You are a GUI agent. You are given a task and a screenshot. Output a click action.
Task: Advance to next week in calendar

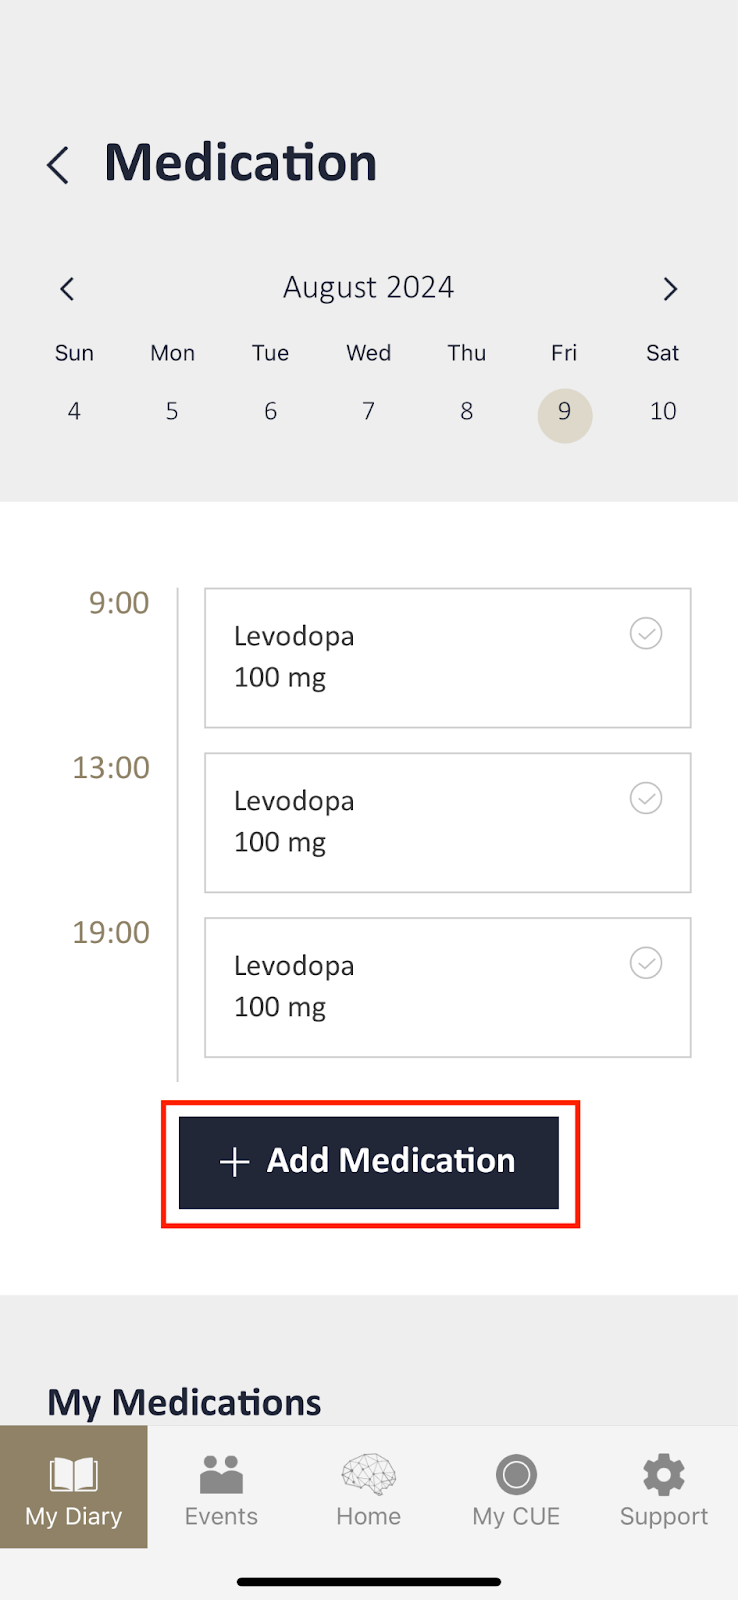(x=670, y=289)
